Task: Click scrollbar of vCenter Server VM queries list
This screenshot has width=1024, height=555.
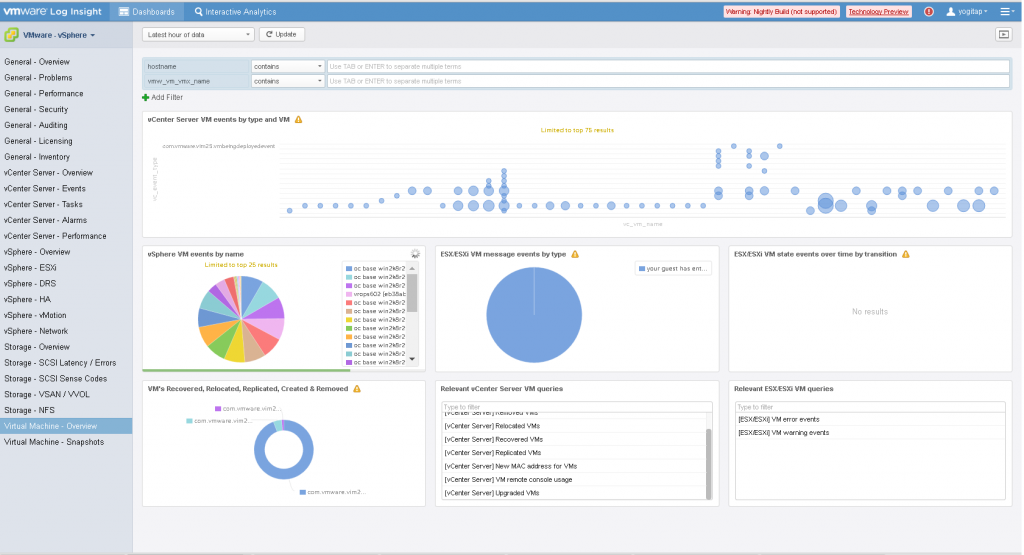Action: (x=709, y=464)
